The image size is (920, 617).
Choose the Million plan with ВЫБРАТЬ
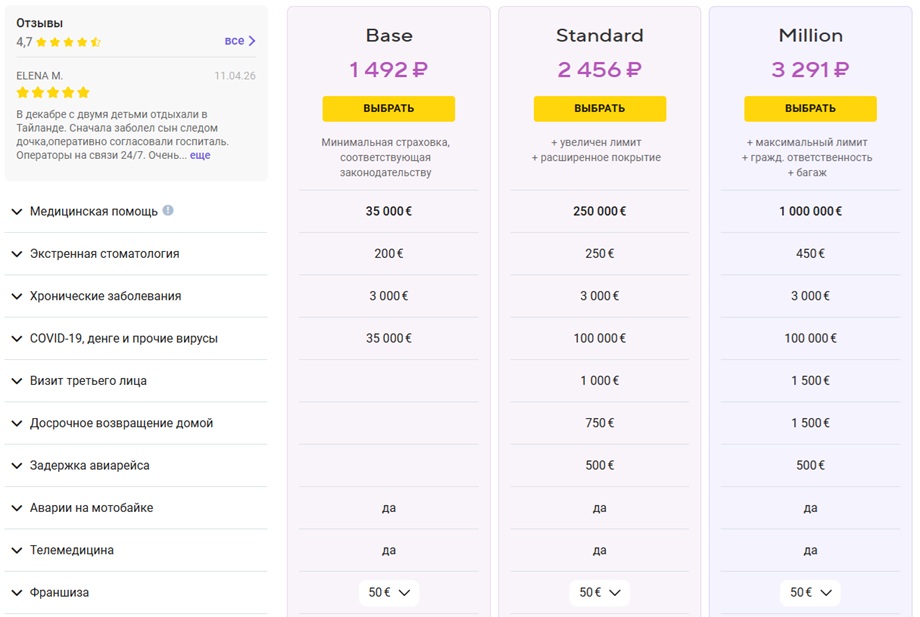point(810,109)
